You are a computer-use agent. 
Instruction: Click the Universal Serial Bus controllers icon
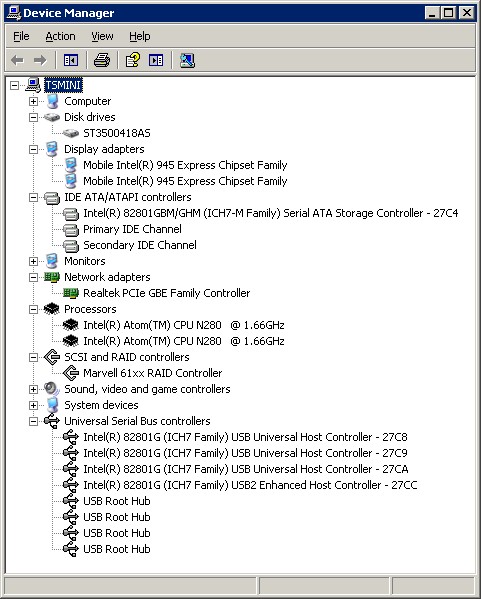tap(52, 421)
